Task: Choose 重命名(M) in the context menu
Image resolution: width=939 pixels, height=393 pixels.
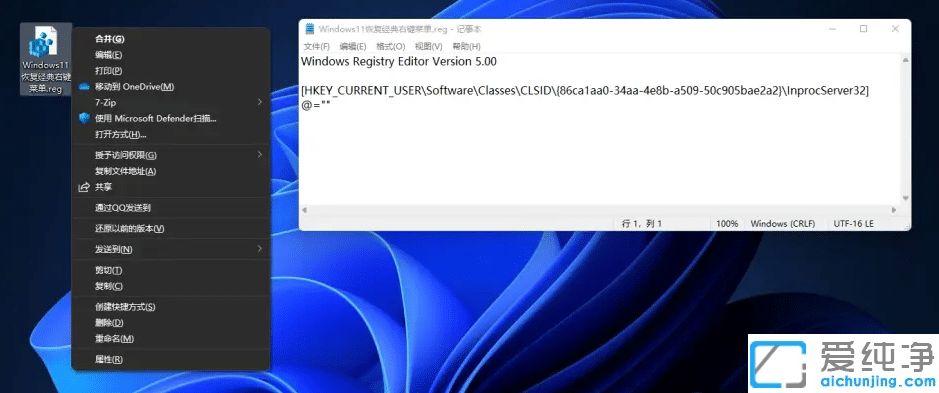Action: coord(171,338)
